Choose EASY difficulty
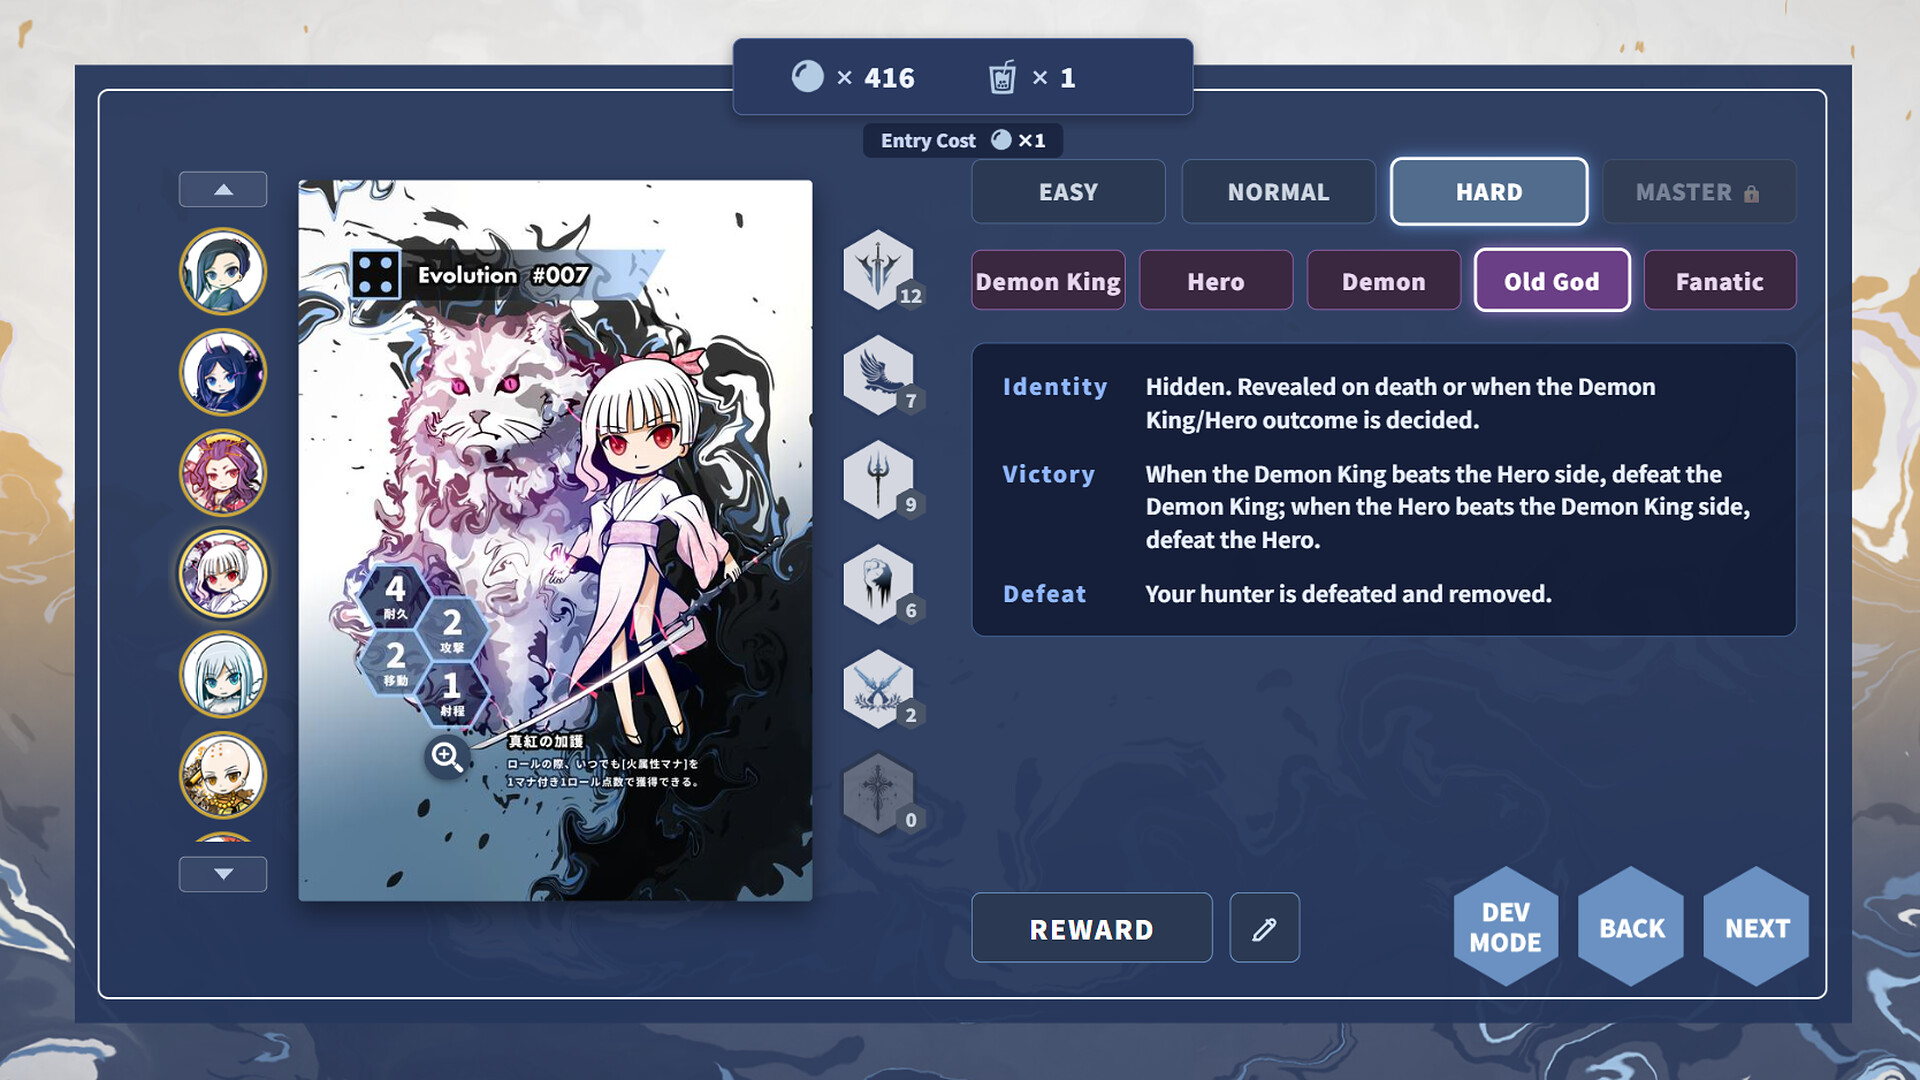The width and height of the screenshot is (1920, 1080). 1068,192
